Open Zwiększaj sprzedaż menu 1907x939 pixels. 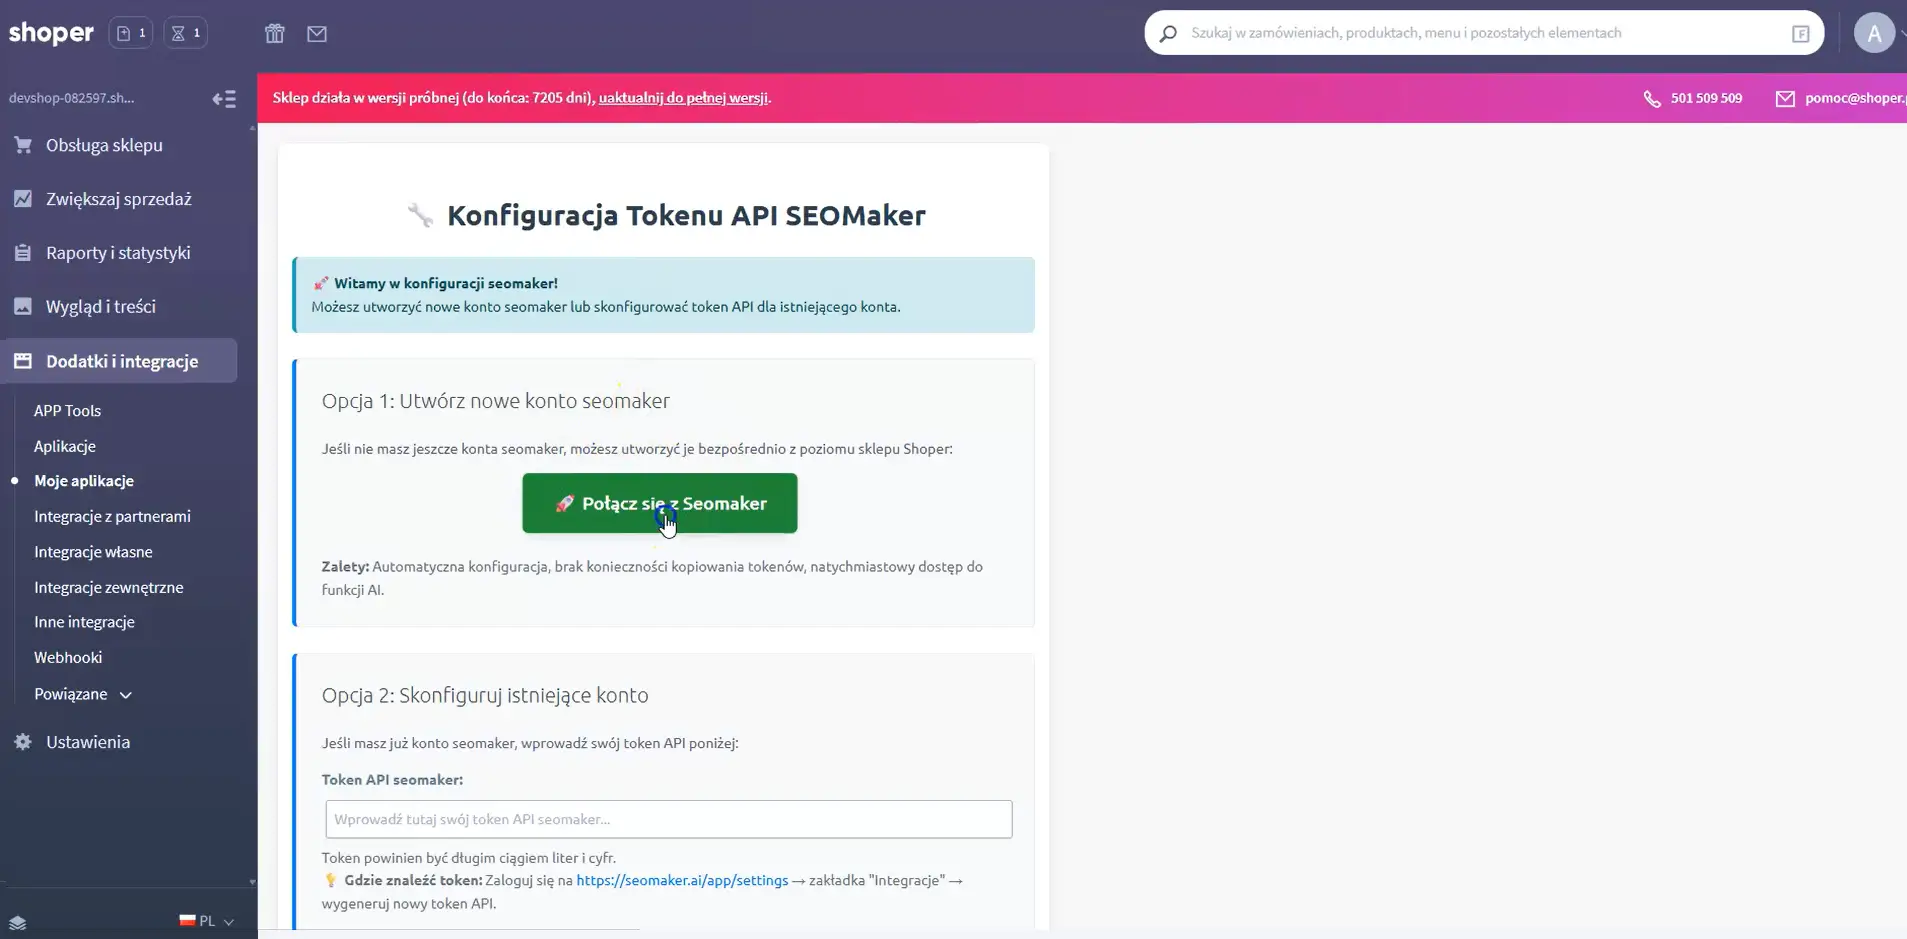pyautogui.click(x=118, y=199)
